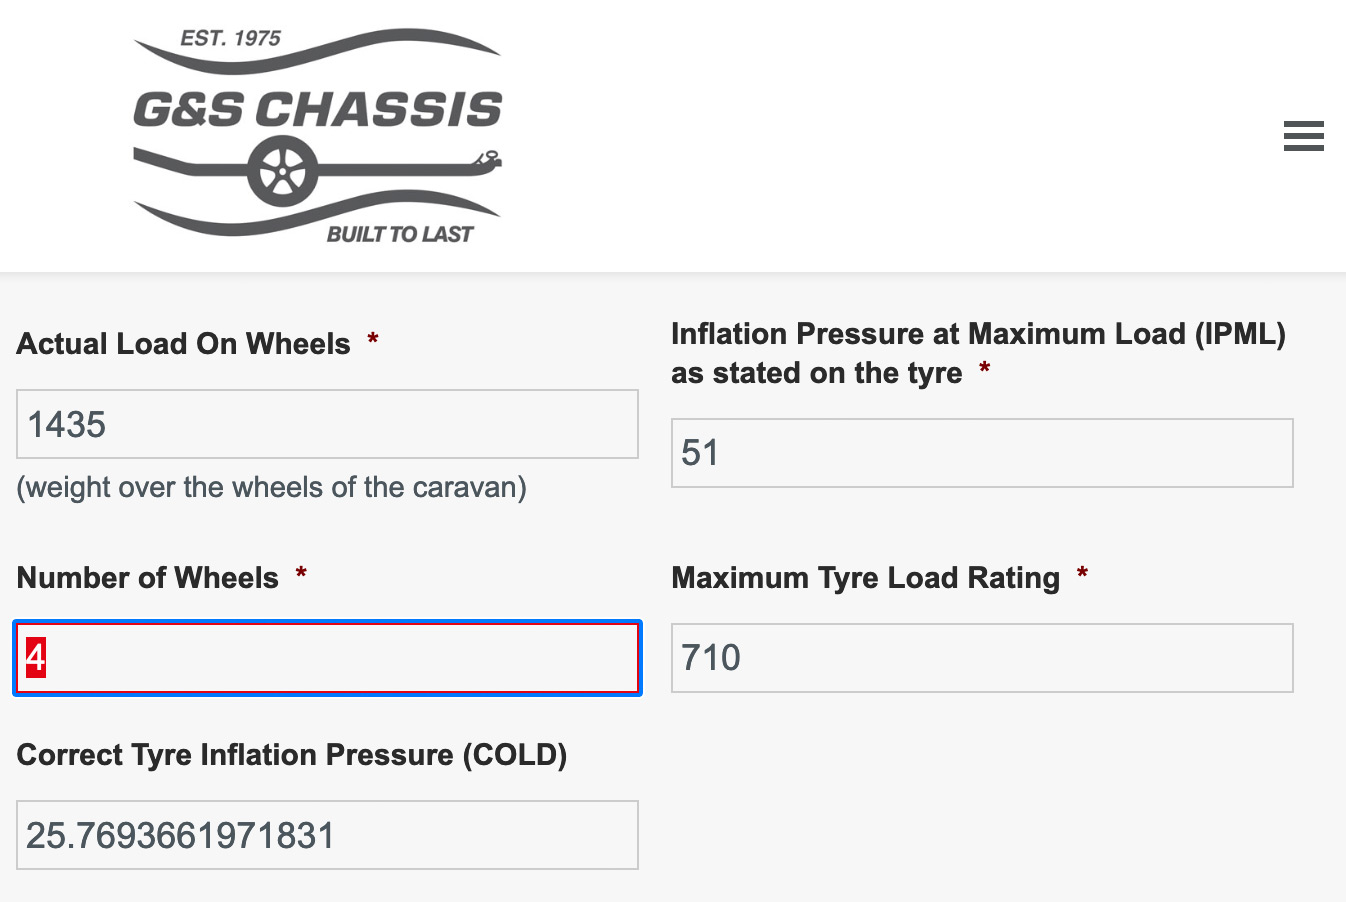Click the Correct Tyre Inflation Pressure (COLD) label
Viewport: 1346px width, 902px height.
pos(292,755)
